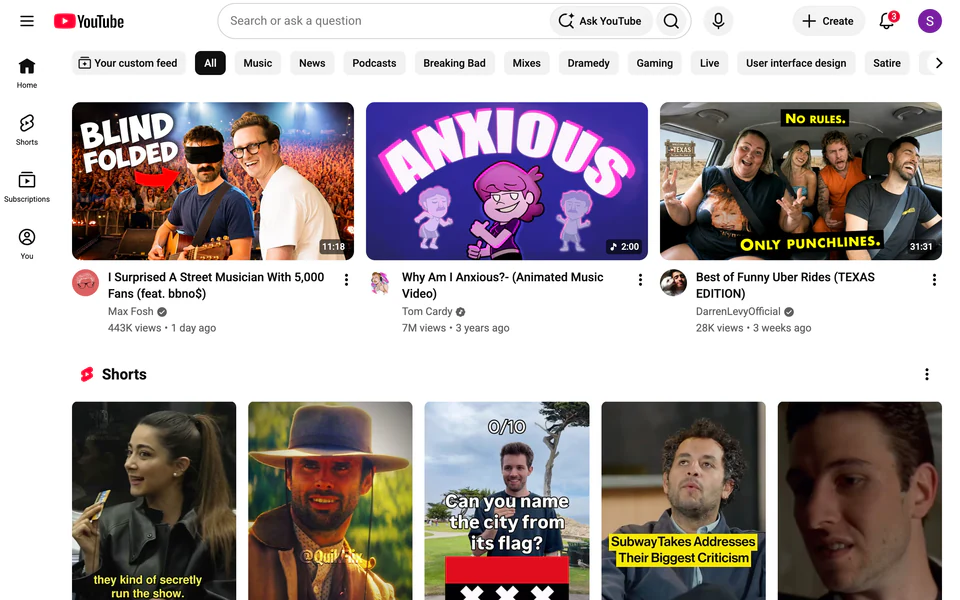Select the Mixes filter chip
The image size is (960, 600).
pos(527,63)
